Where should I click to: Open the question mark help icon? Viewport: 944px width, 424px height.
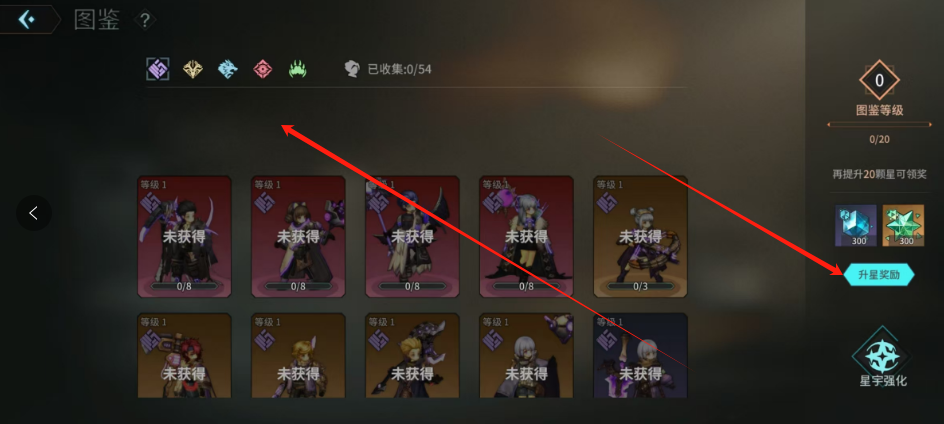pos(144,20)
